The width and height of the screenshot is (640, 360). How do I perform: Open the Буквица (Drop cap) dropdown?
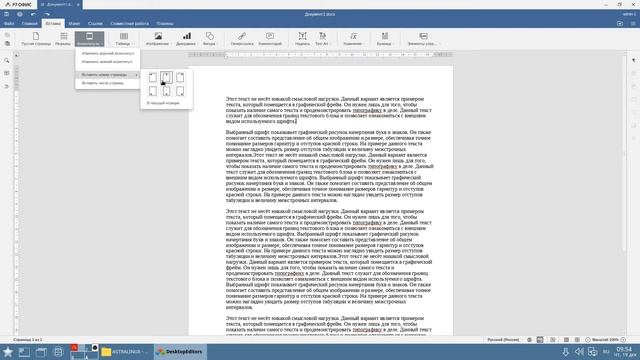click(x=384, y=39)
